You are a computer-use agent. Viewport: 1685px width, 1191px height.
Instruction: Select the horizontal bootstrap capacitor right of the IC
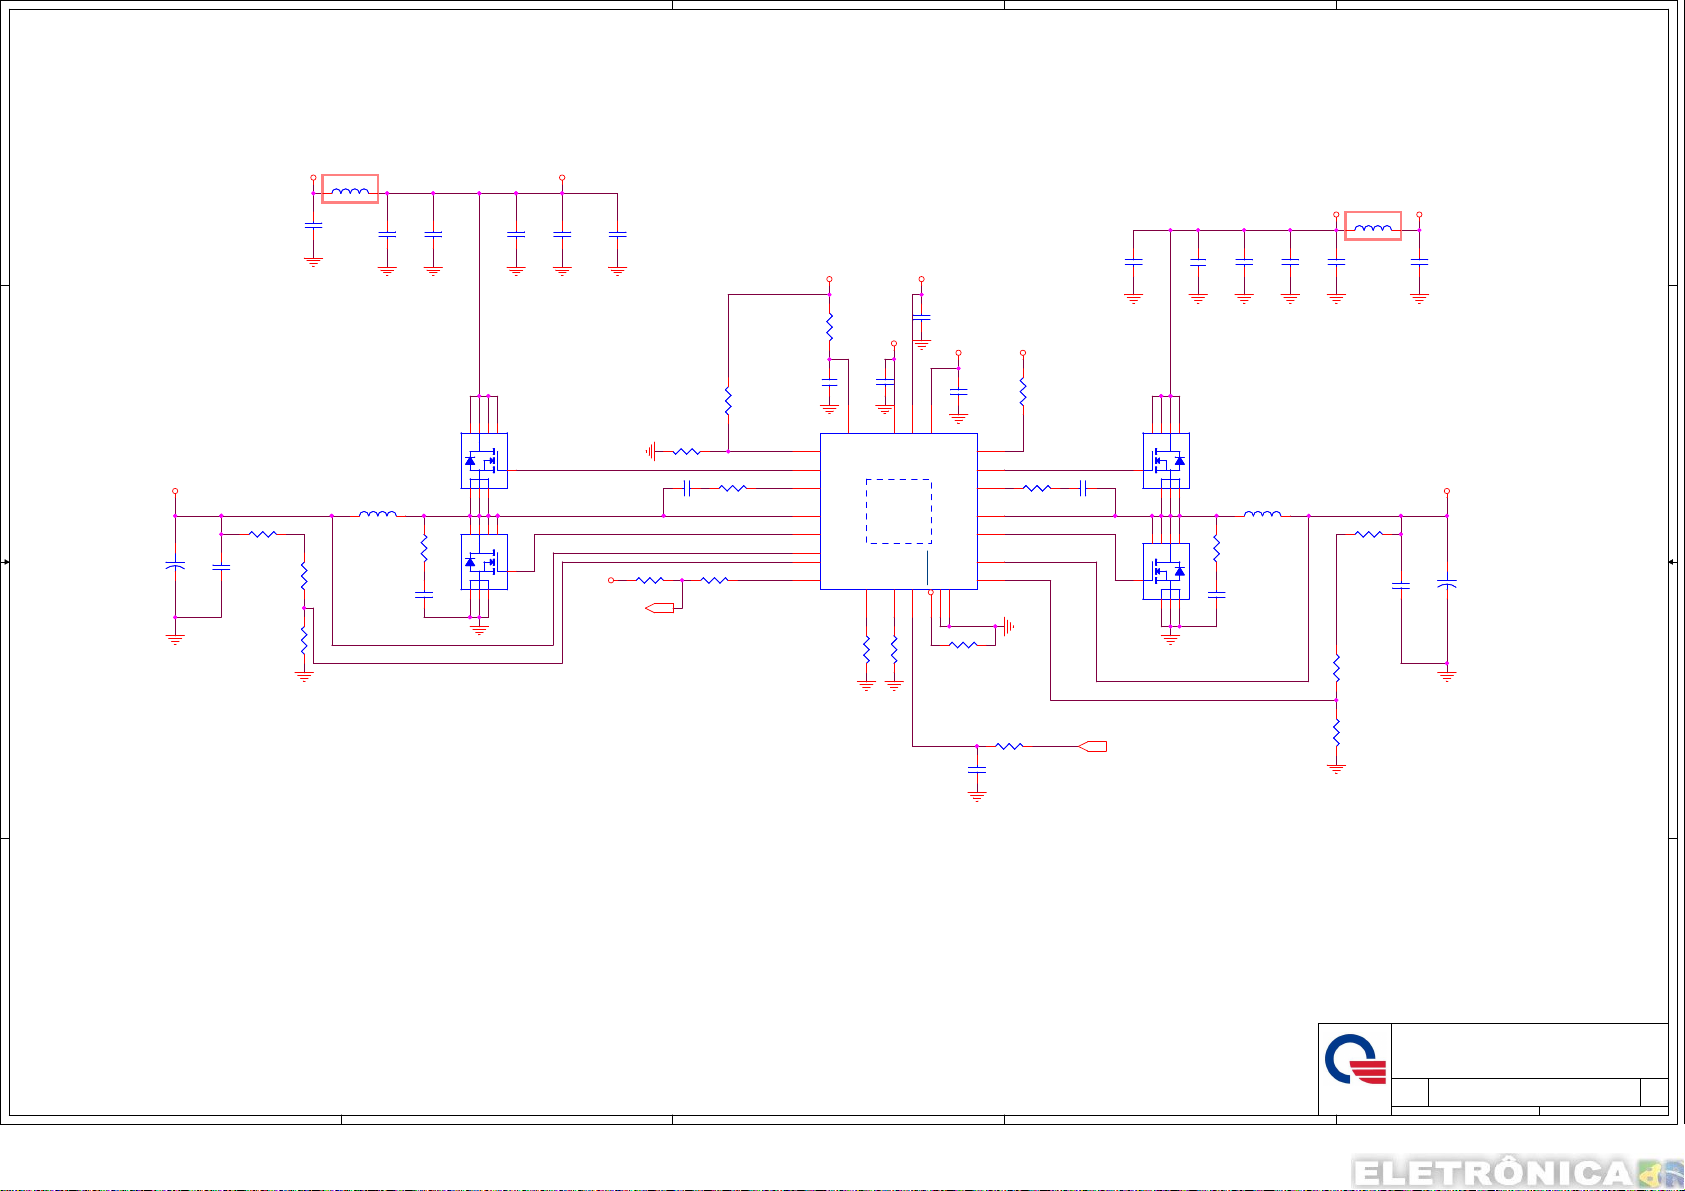pos(1083,488)
